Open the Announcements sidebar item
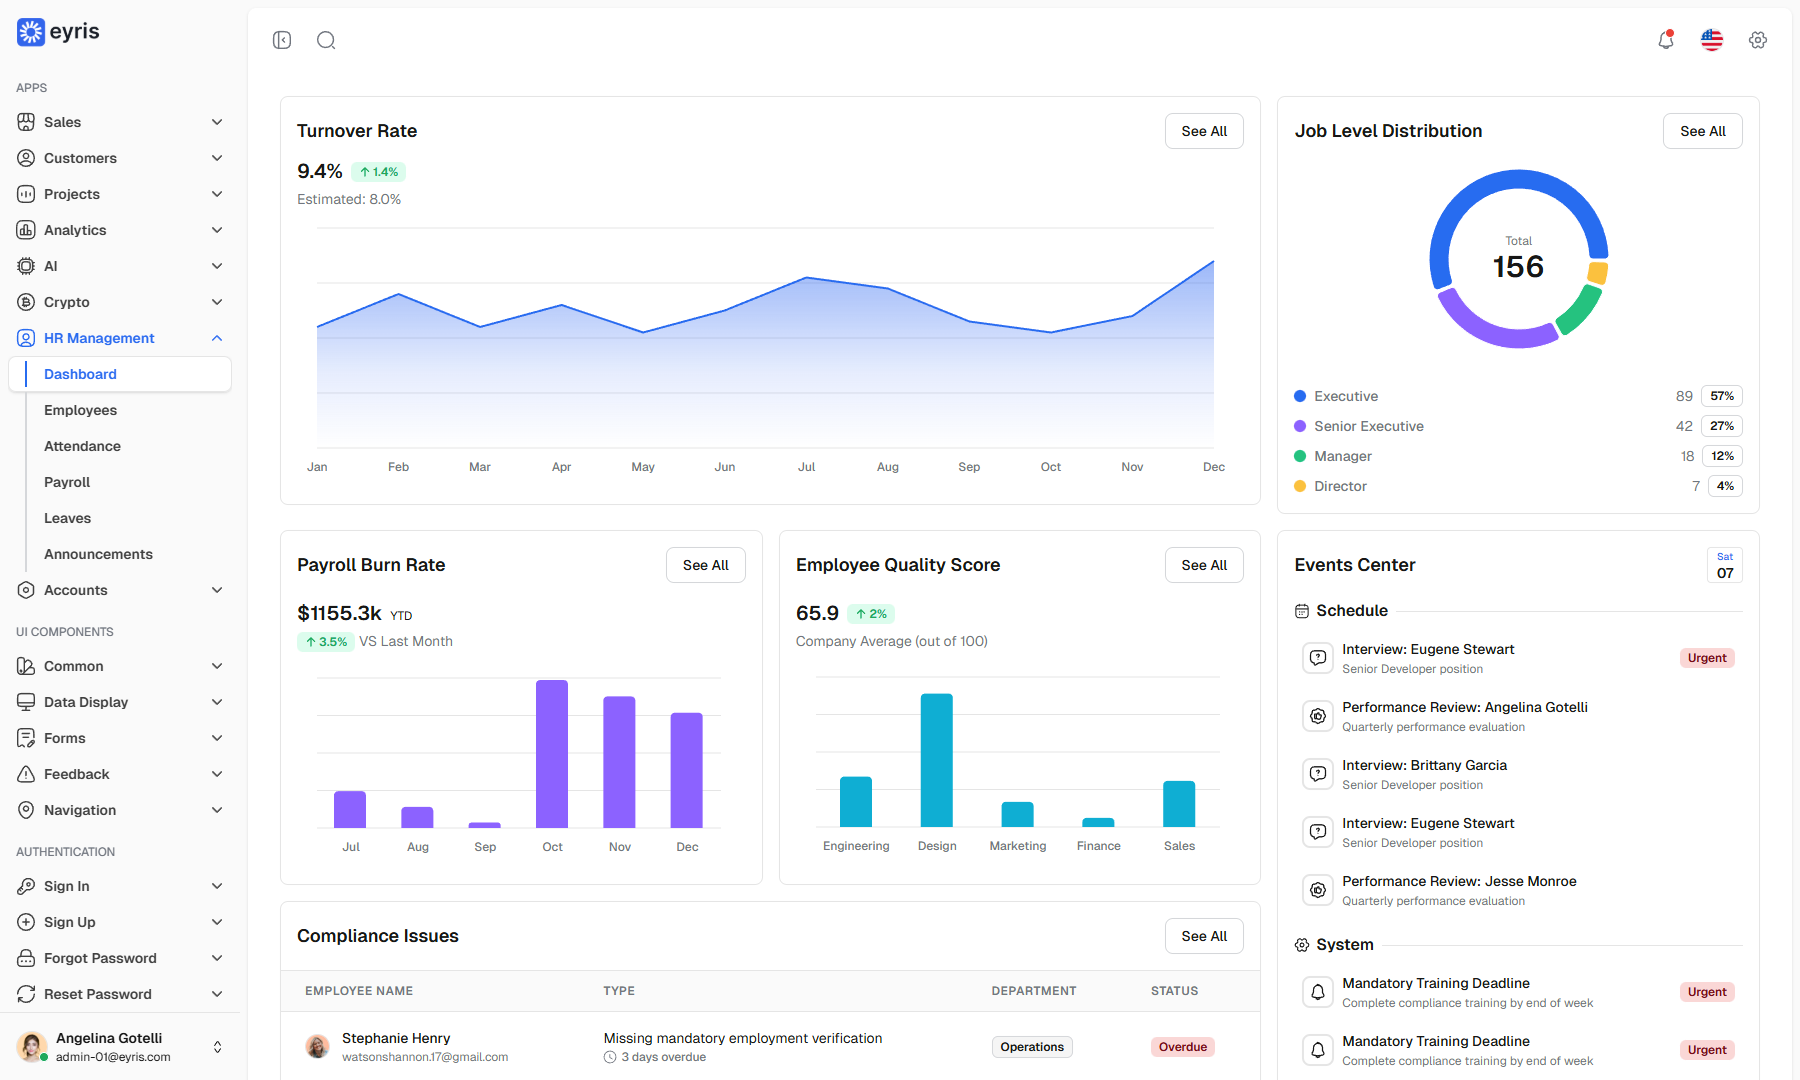This screenshot has height=1080, width=1800. [98, 554]
